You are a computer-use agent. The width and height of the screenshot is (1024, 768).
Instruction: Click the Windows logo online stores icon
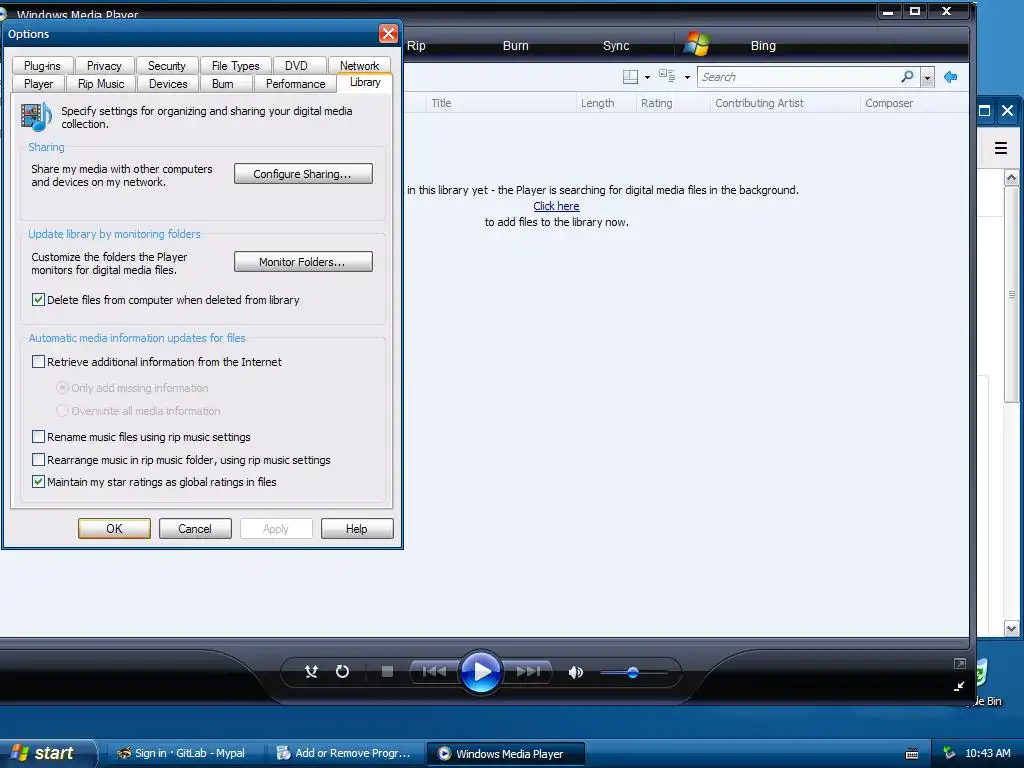coord(697,44)
